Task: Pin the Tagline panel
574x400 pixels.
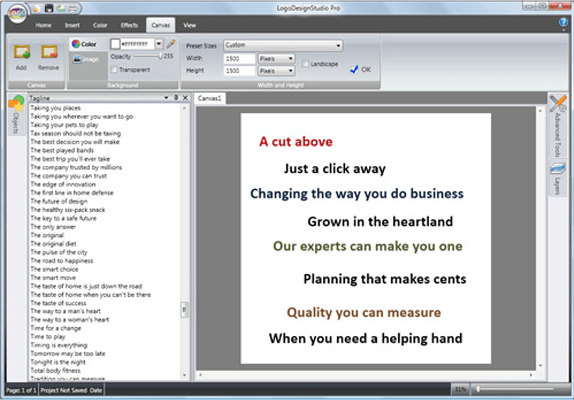Action: click(x=176, y=98)
